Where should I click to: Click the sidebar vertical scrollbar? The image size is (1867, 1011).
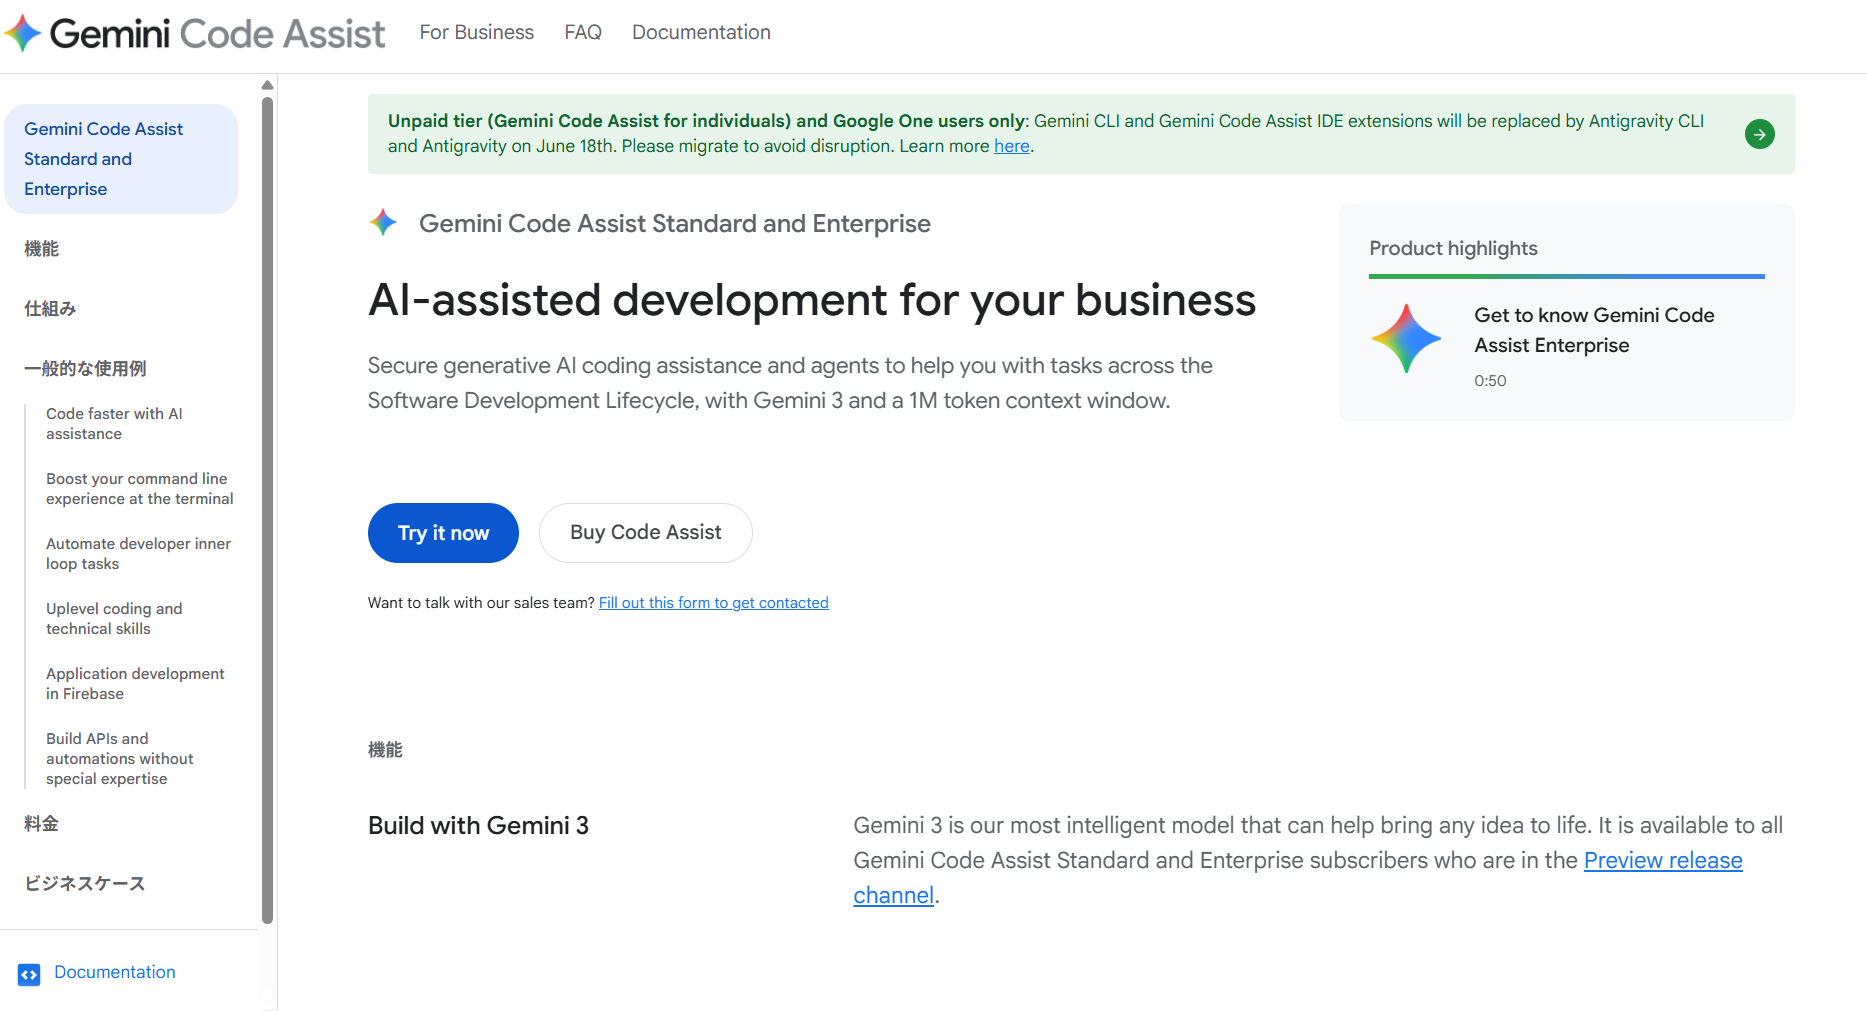pyautogui.click(x=267, y=510)
